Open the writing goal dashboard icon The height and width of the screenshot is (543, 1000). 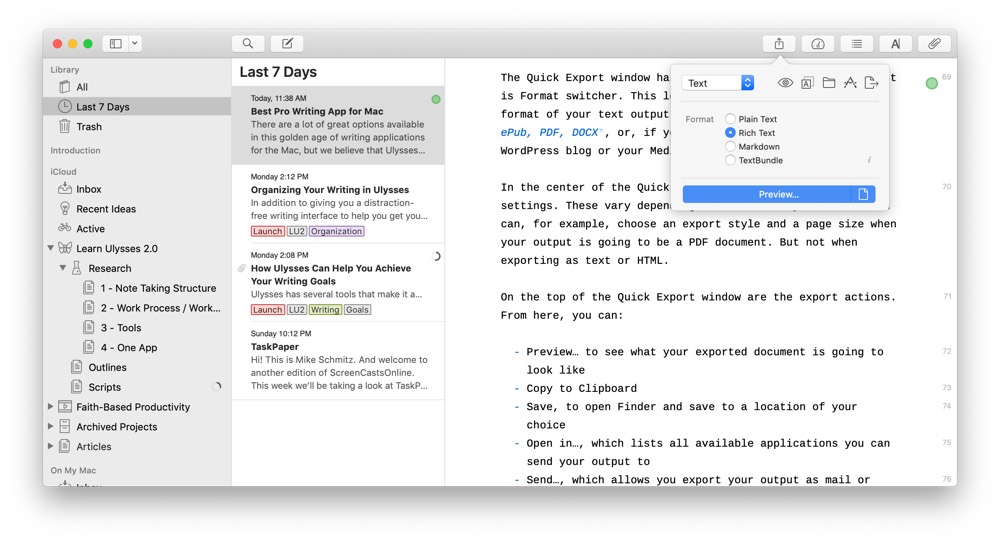(x=818, y=43)
